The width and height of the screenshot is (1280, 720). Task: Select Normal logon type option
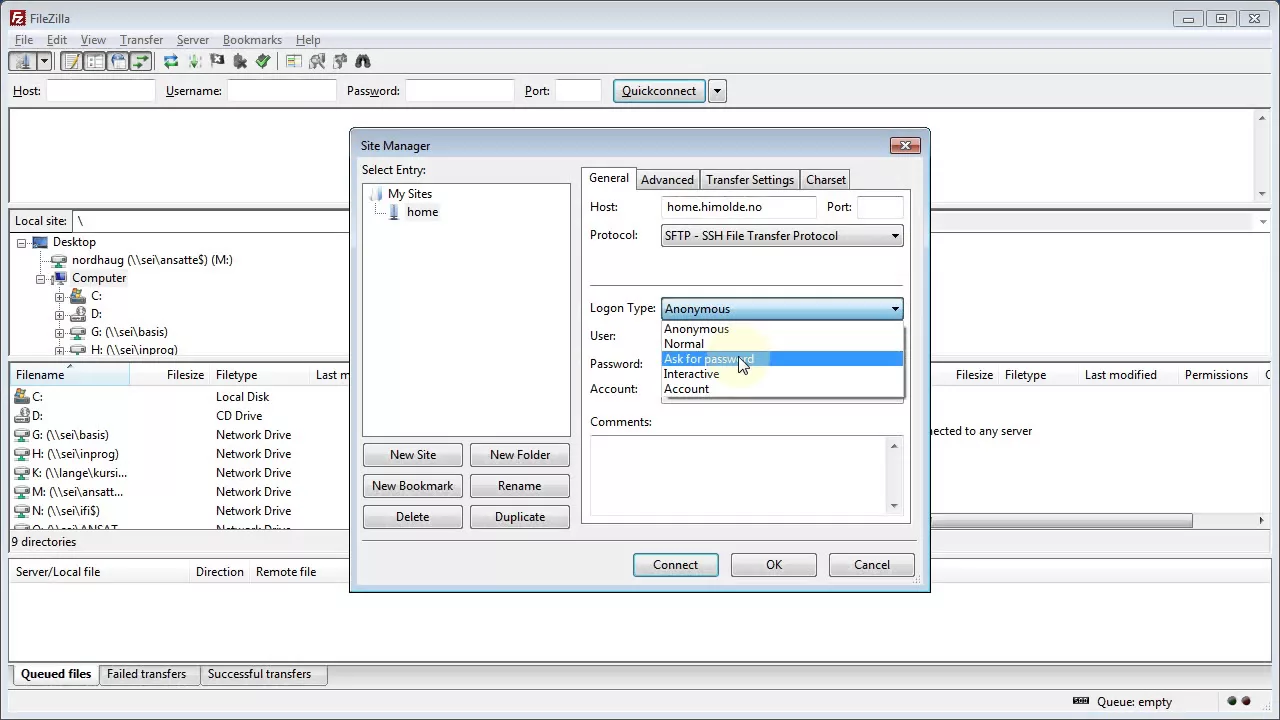tap(782, 344)
